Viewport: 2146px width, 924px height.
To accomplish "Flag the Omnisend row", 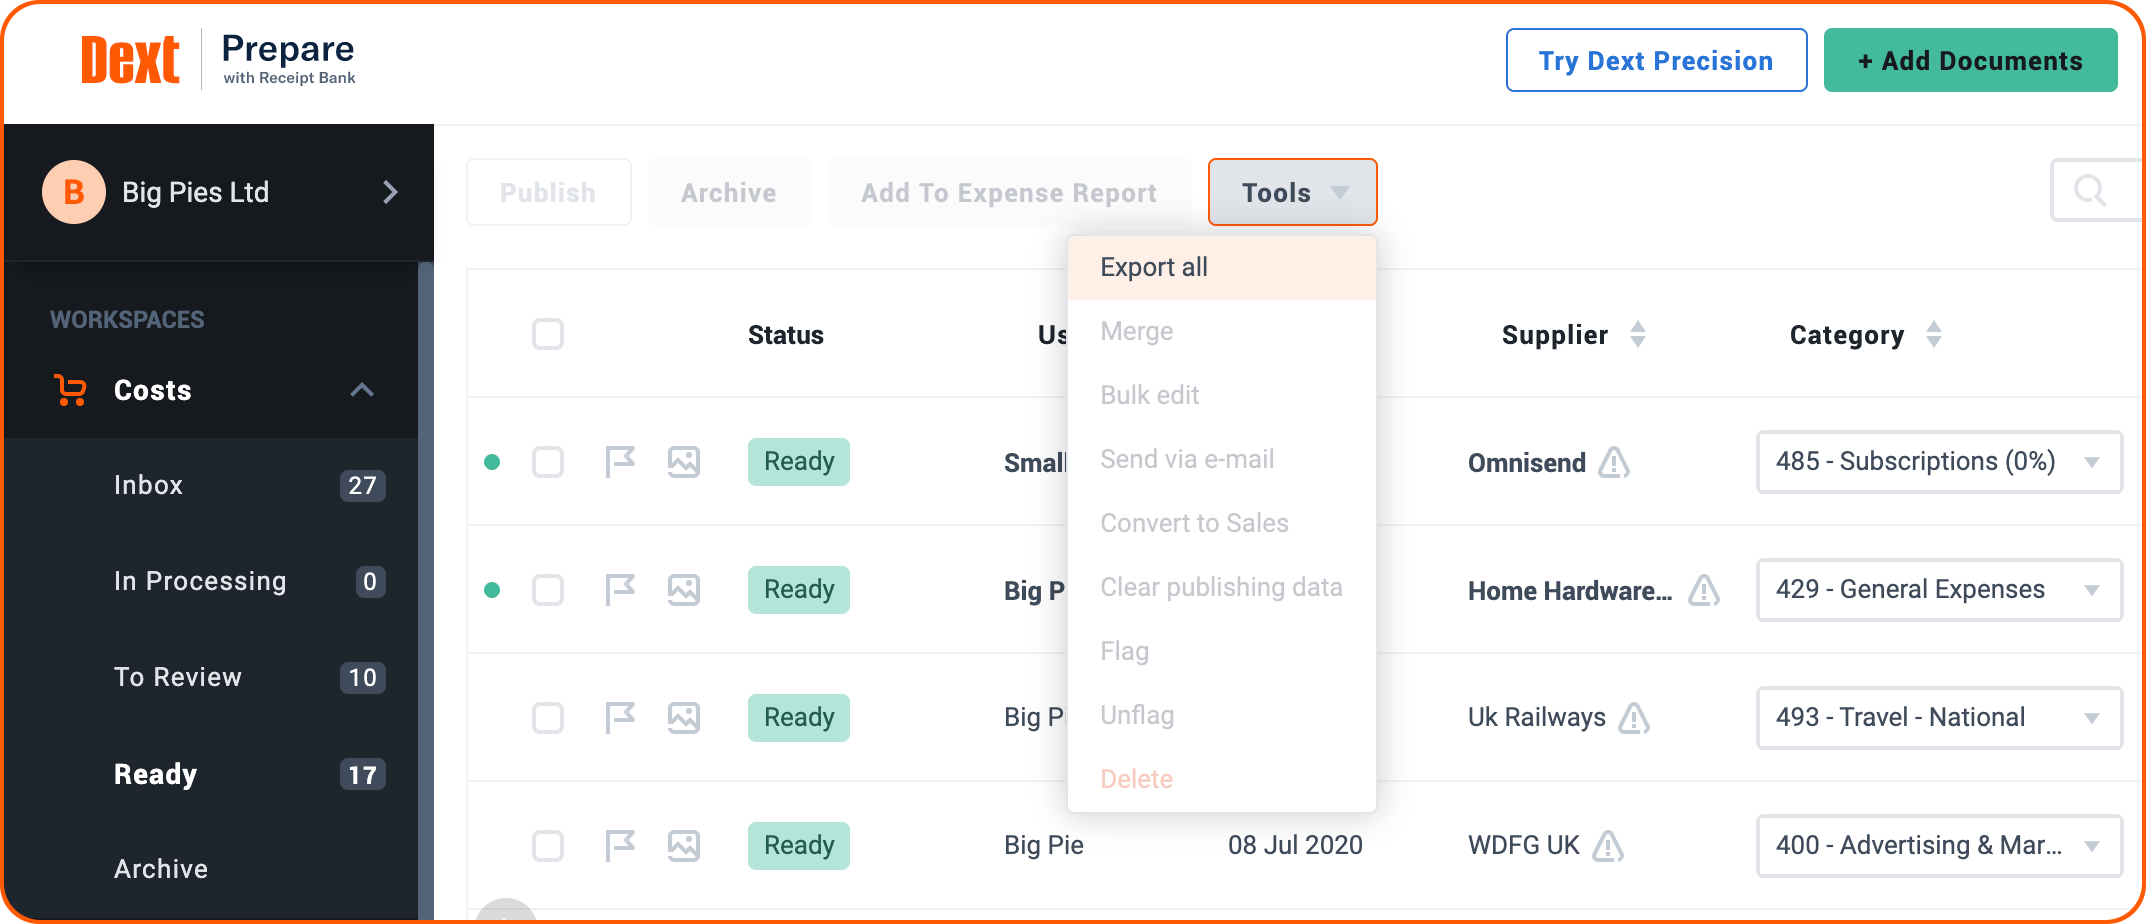I will tap(620, 462).
